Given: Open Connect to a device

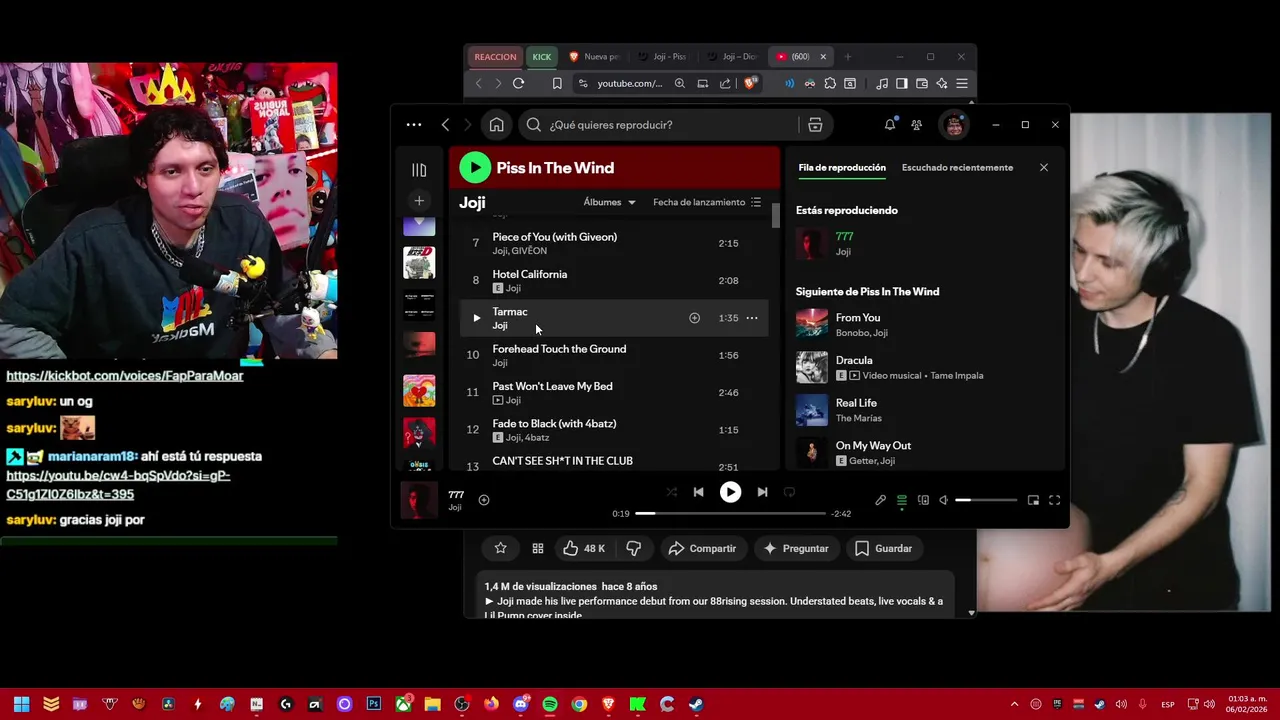Looking at the screenshot, I should 923,500.
